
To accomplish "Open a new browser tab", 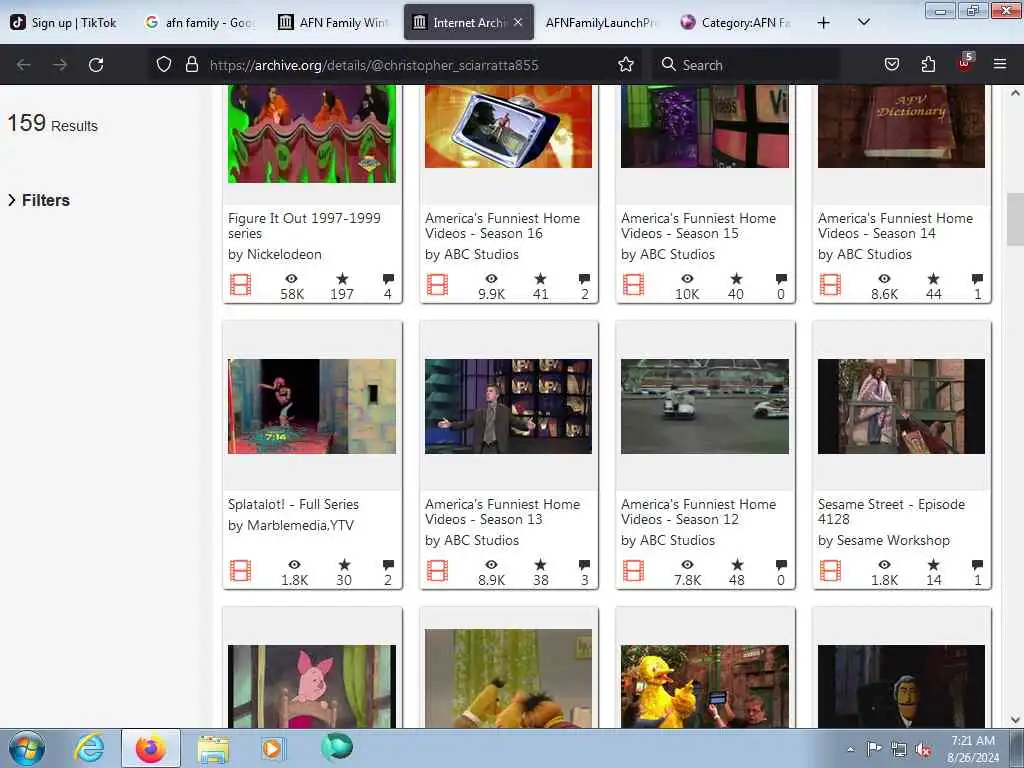I will point(824,23).
